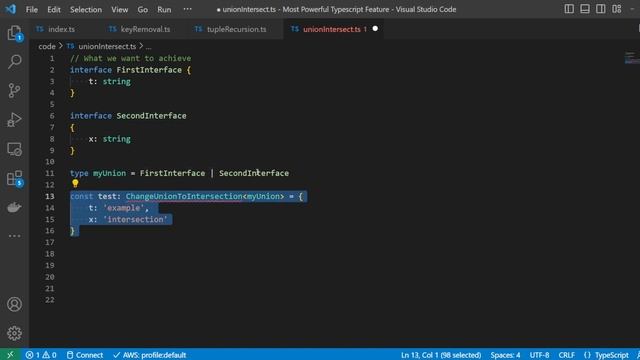Switch to the keyRemoval.ts tab

tap(145, 29)
